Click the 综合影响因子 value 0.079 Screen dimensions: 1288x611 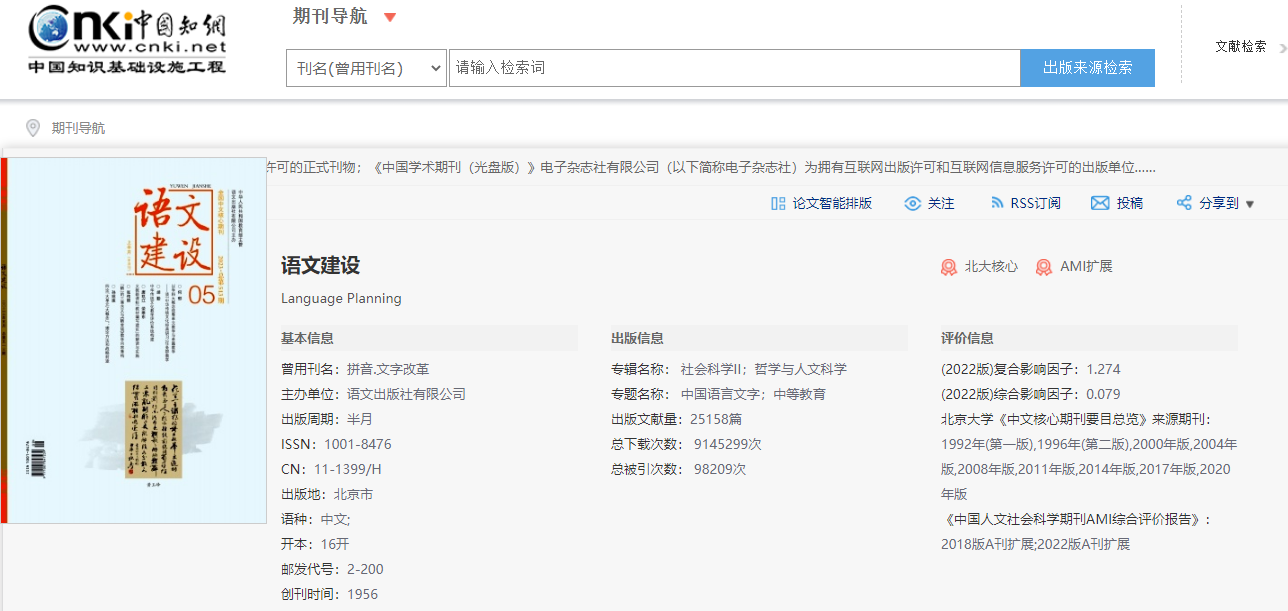click(x=1104, y=394)
